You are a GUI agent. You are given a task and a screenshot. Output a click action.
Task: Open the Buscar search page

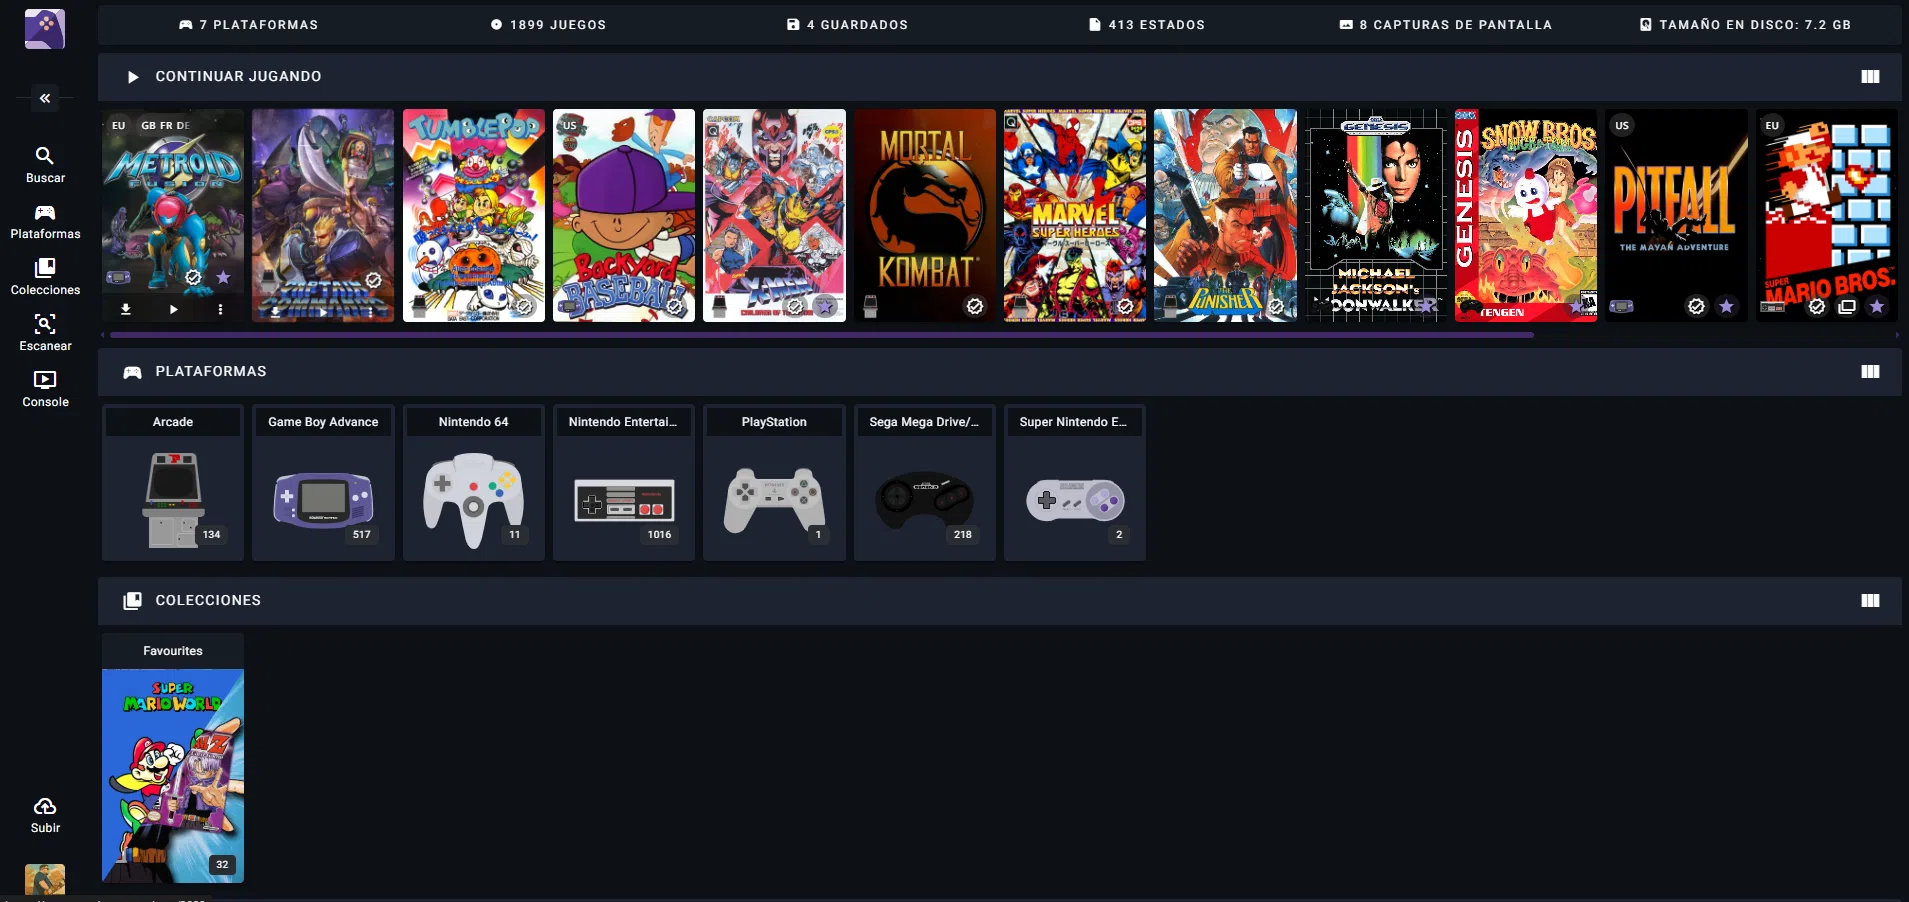45,164
